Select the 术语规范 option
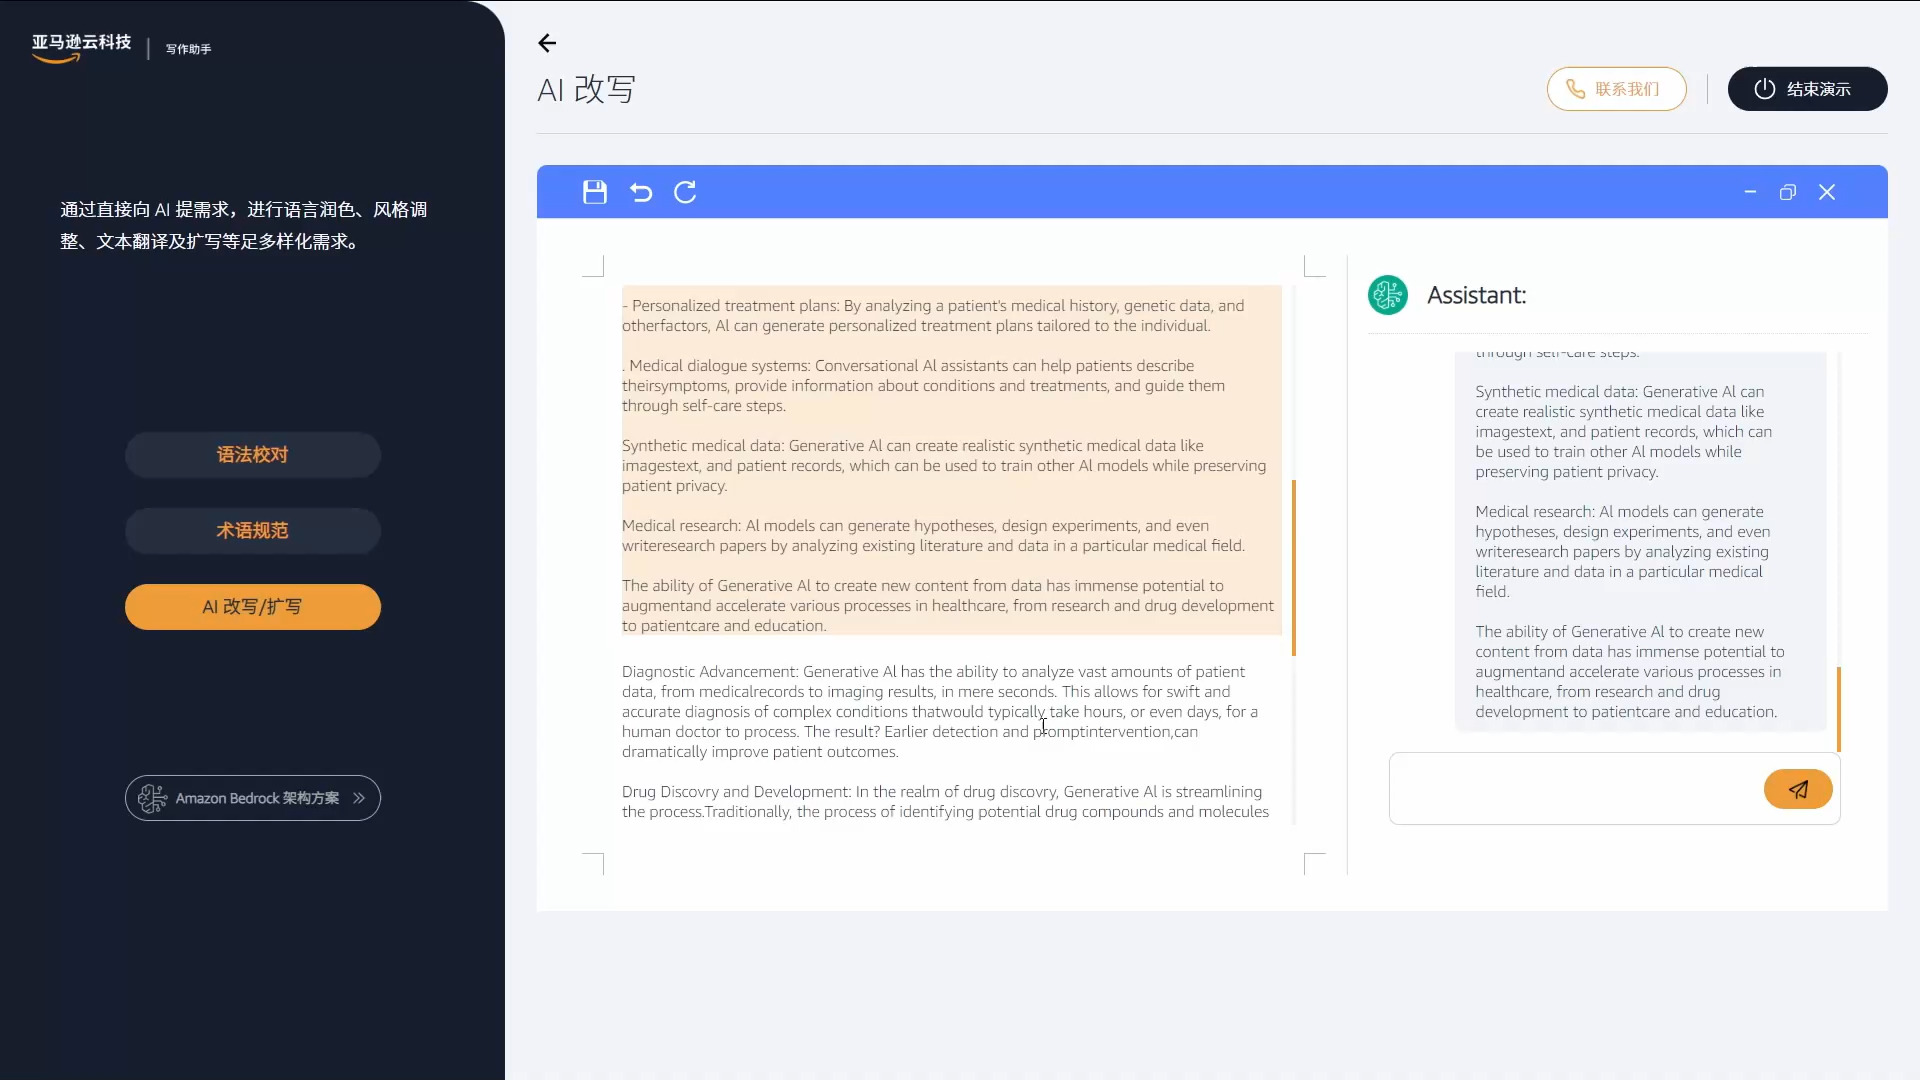This screenshot has width=1920, height=1080. click(x=252, y=530)
